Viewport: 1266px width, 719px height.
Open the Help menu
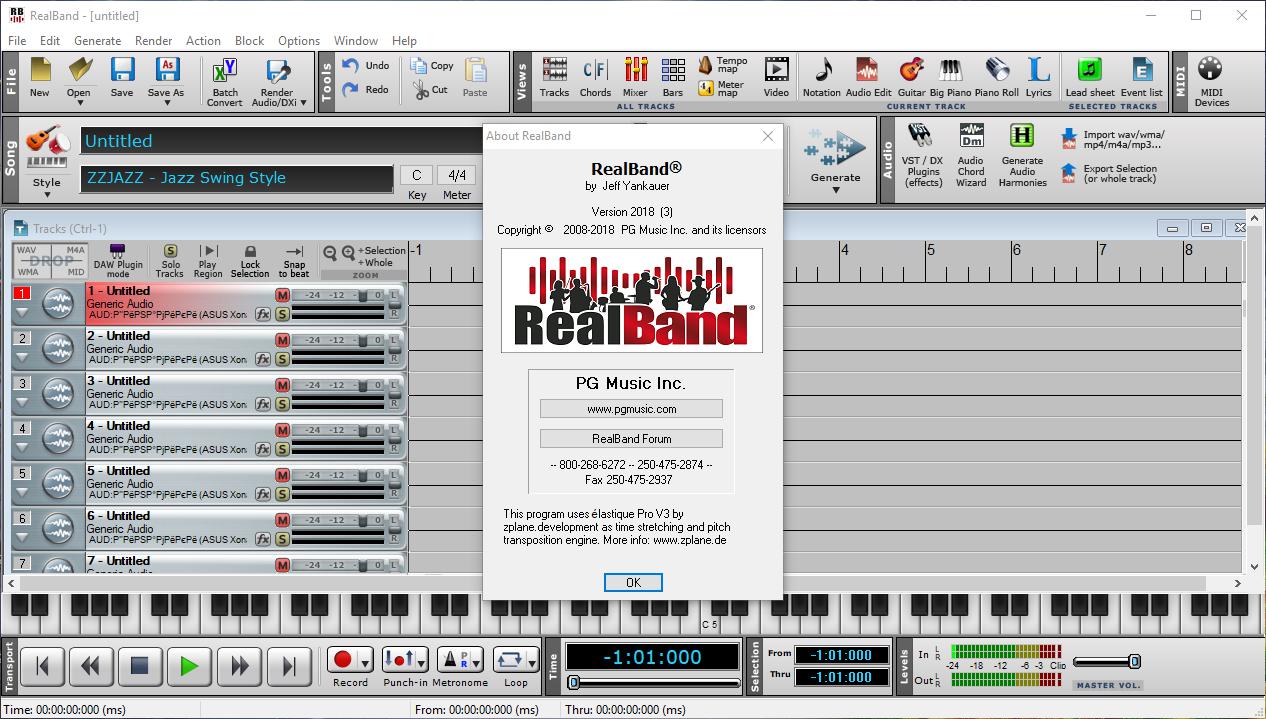[x=404, y=41]
